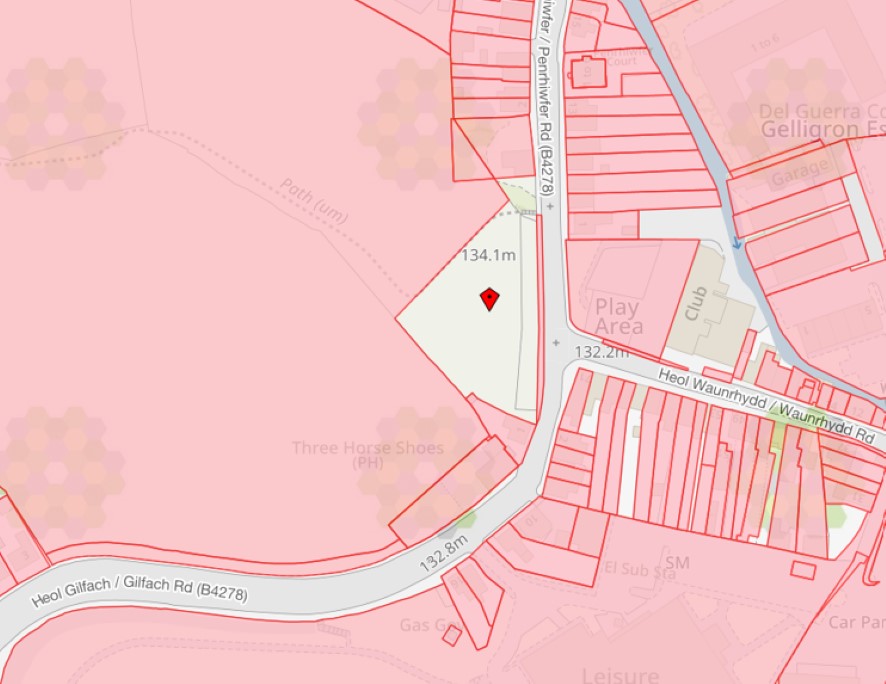Click the red location pin marker
This screenshot has width=886, height=684.
[489, 299]
